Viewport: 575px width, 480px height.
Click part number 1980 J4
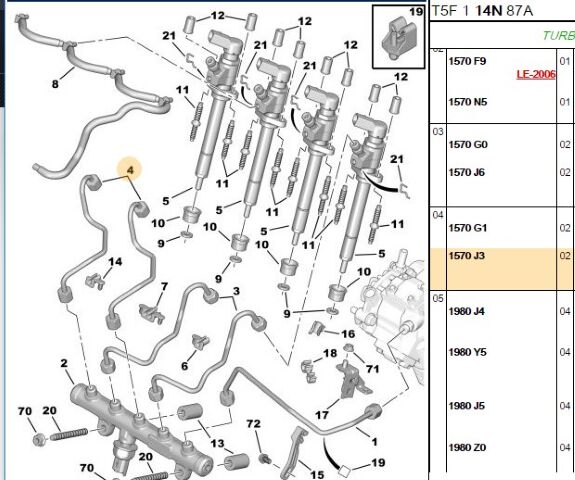(466, 311)
